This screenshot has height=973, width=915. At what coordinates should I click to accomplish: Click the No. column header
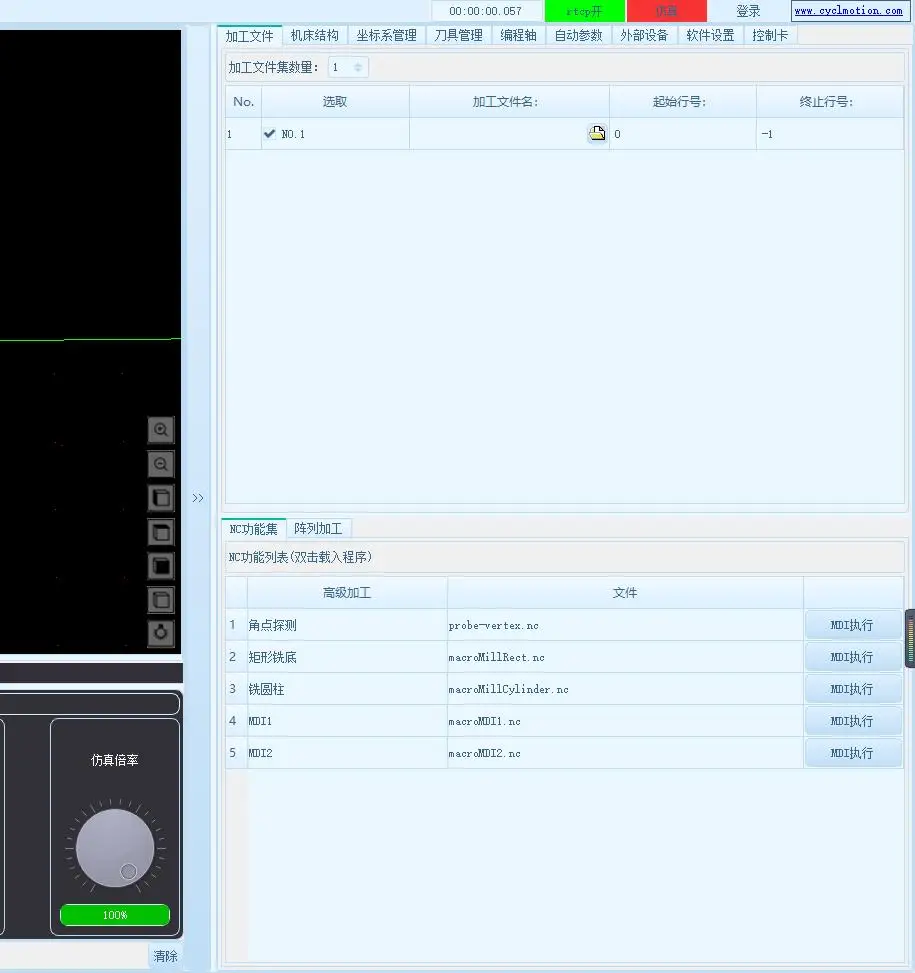click(243, 102)
